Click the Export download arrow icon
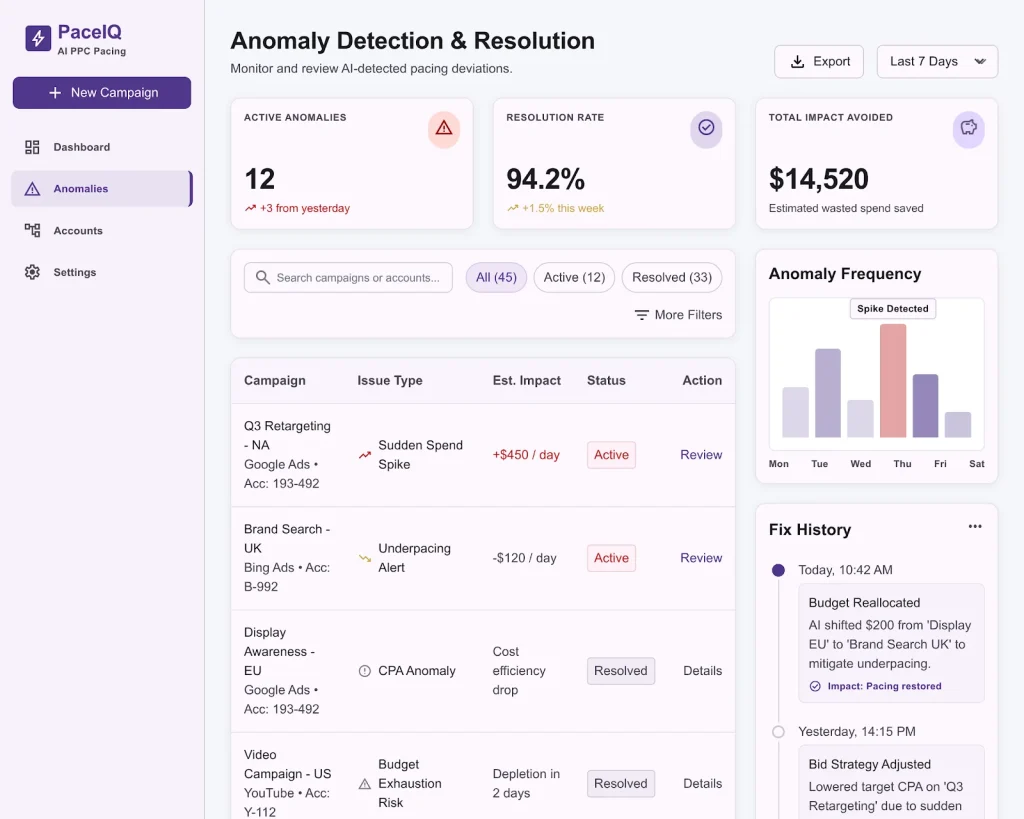Image resolution: width=1024 pixels, height=819 pixels. coord(797,62)
